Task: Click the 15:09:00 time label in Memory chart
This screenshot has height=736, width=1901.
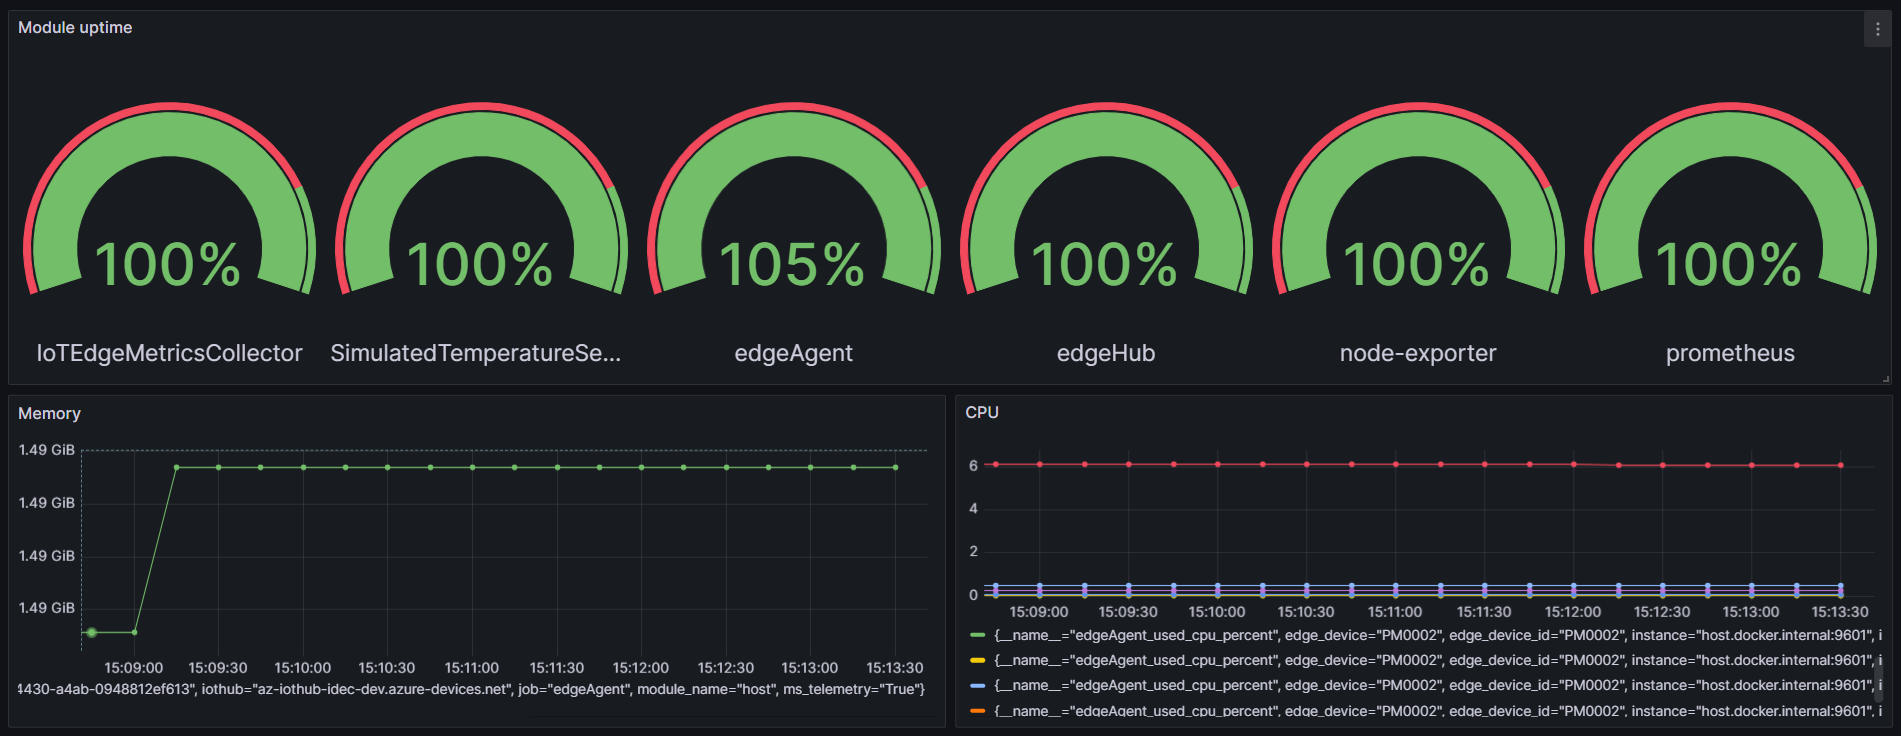Action: click(x=133, y=667)
